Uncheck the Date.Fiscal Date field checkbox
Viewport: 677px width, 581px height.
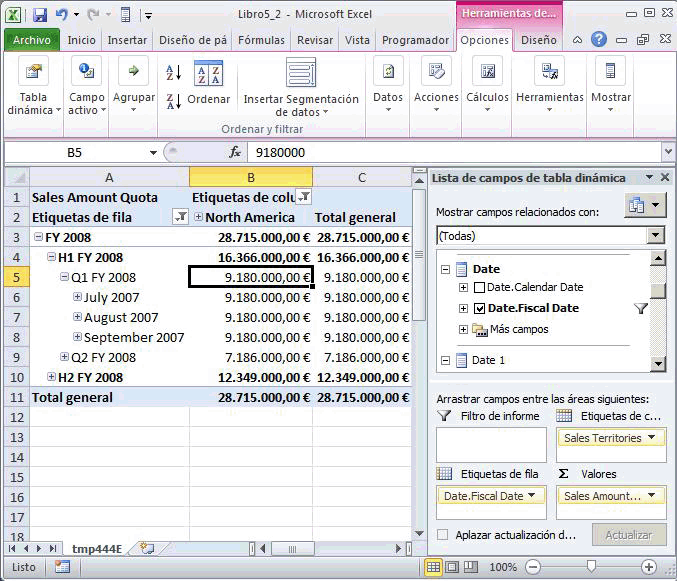tap(480, 309)
